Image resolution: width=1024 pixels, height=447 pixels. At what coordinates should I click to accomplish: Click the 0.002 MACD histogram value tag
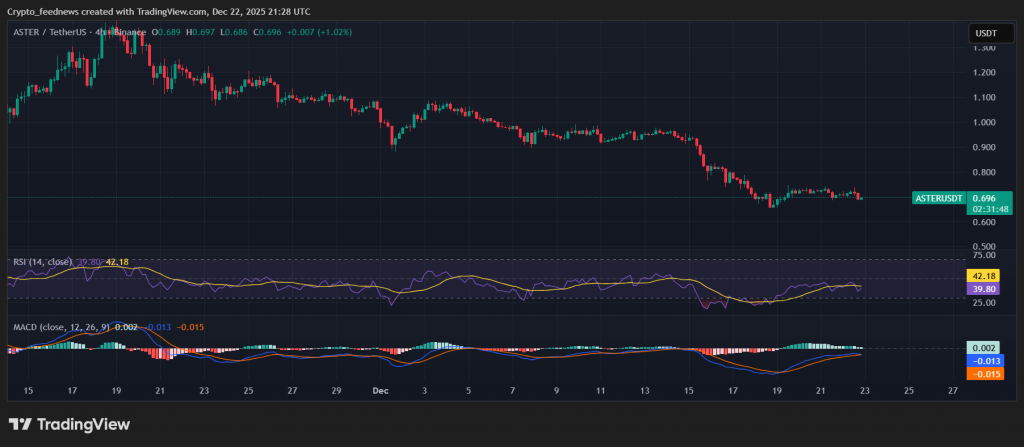click(981, 347)
